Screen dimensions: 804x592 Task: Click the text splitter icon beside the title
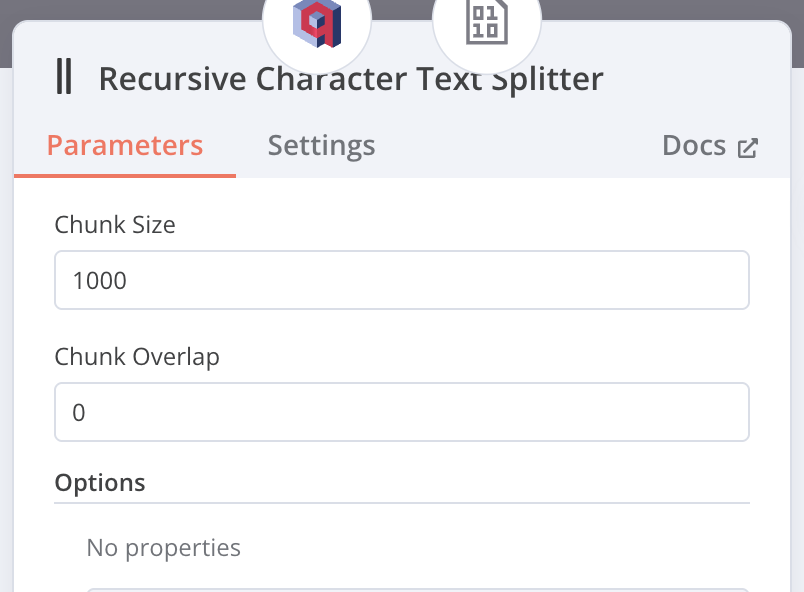[x=64, y=78]
